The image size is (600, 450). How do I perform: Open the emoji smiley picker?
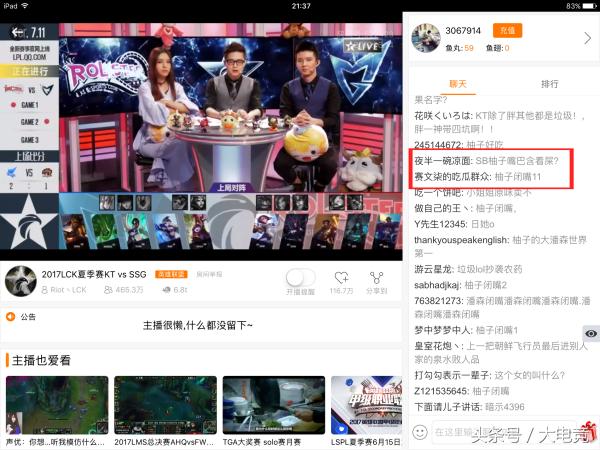pos(420,432)
